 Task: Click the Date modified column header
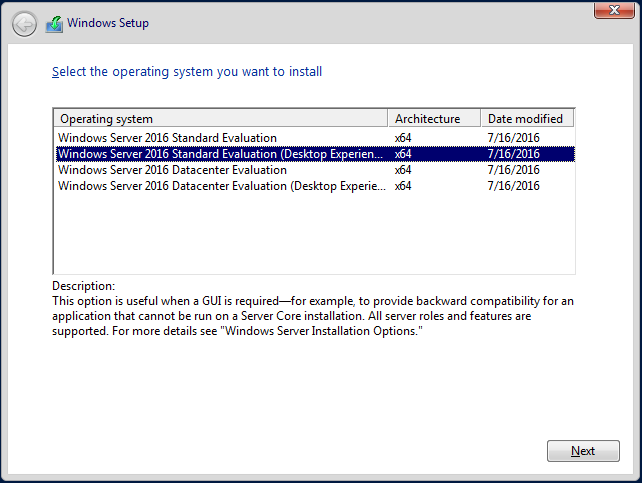click(x=527, y=119)
